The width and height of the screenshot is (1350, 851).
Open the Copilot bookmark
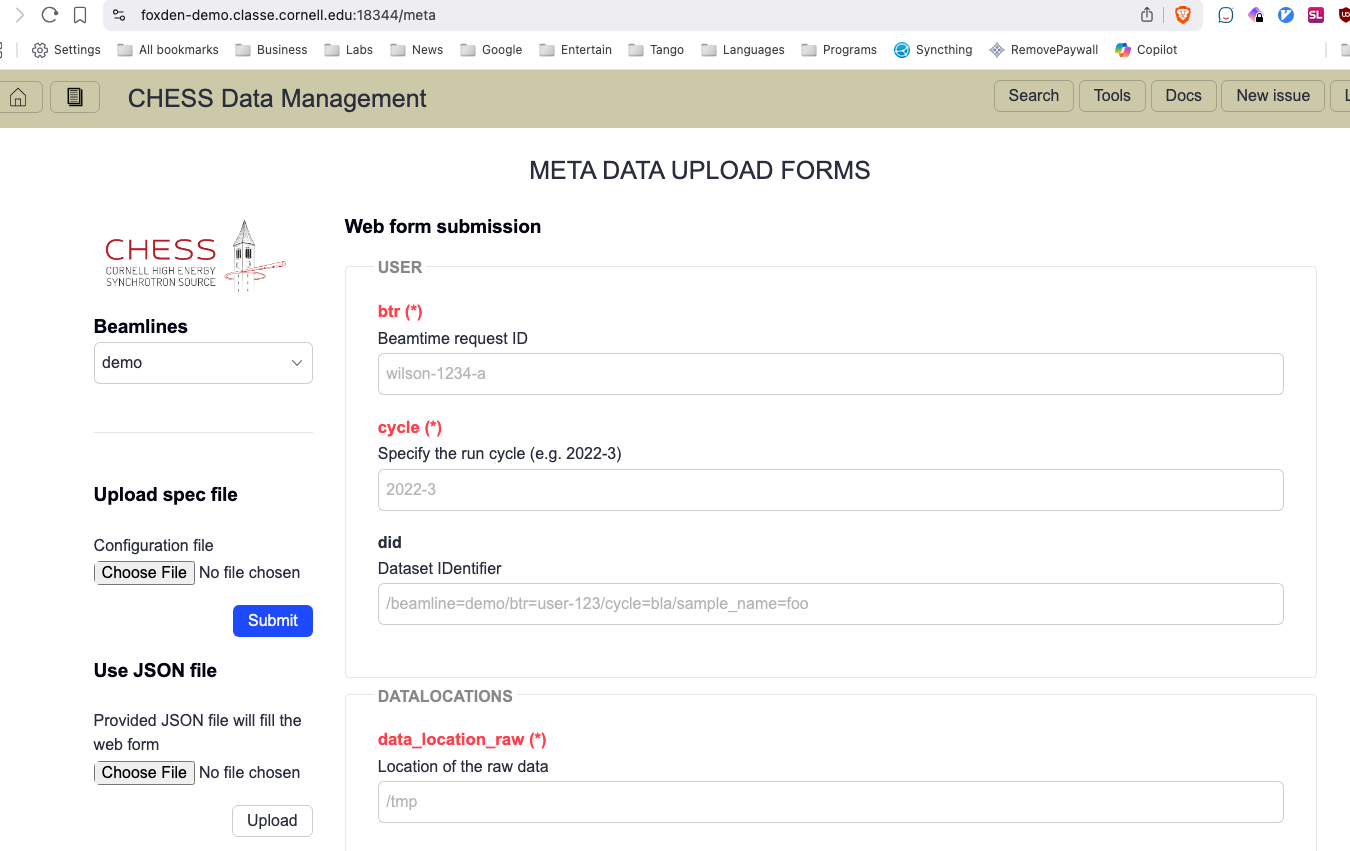pos(1146,50)
